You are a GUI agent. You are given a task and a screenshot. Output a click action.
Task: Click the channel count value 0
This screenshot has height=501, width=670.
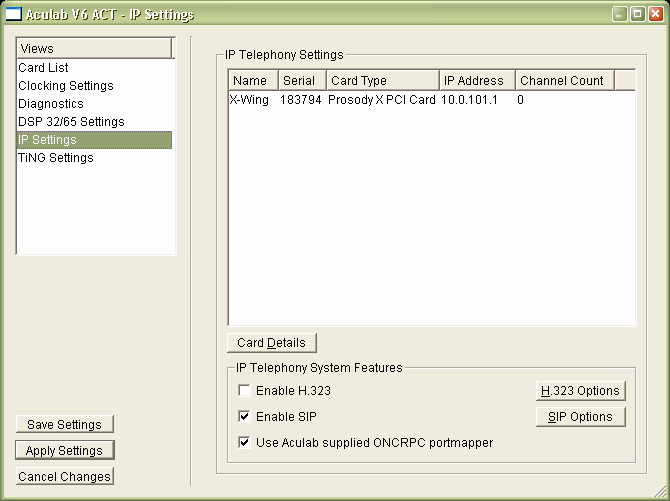(x=520, y=100)
